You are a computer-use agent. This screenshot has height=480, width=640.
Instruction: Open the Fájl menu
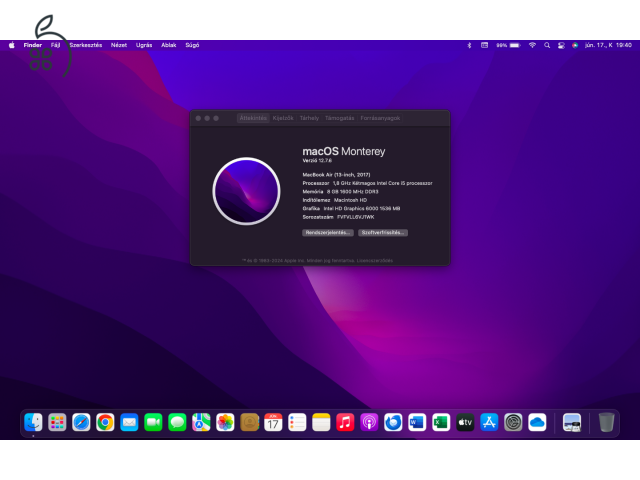[x=56, y=45]
